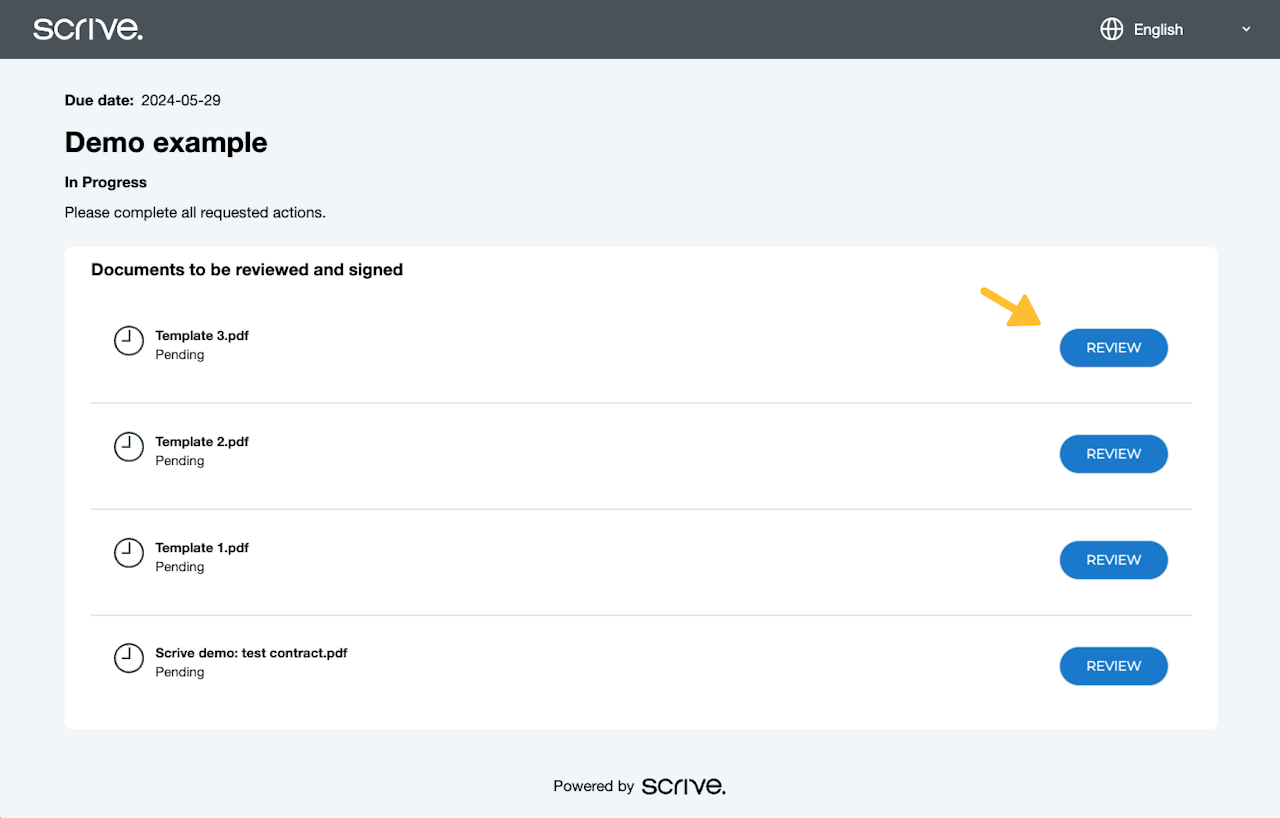Click the pending clock icon for Template 3.pdf
The width and height of the screenshot is (1280, 818).
tap(129, 341)
